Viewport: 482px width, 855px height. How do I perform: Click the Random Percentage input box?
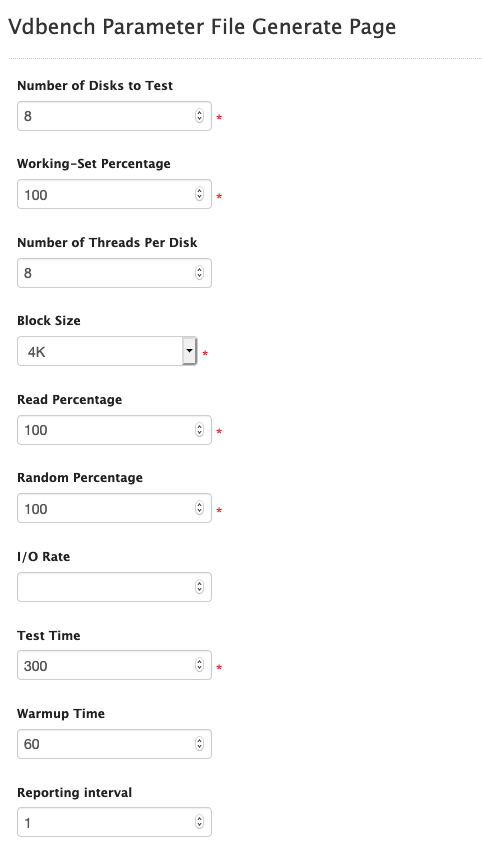click(115, 508)
